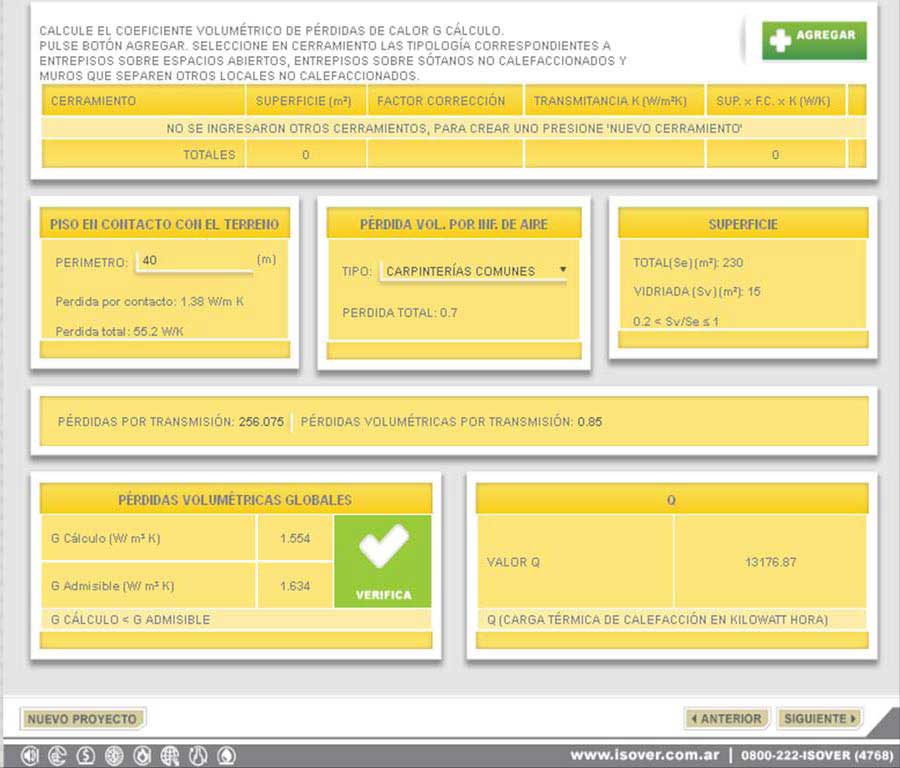Image resolution: width=900 pixels, height=768 pixels.
Task: Click the fourth footer icon, round grid
Action: pos(114,756)
